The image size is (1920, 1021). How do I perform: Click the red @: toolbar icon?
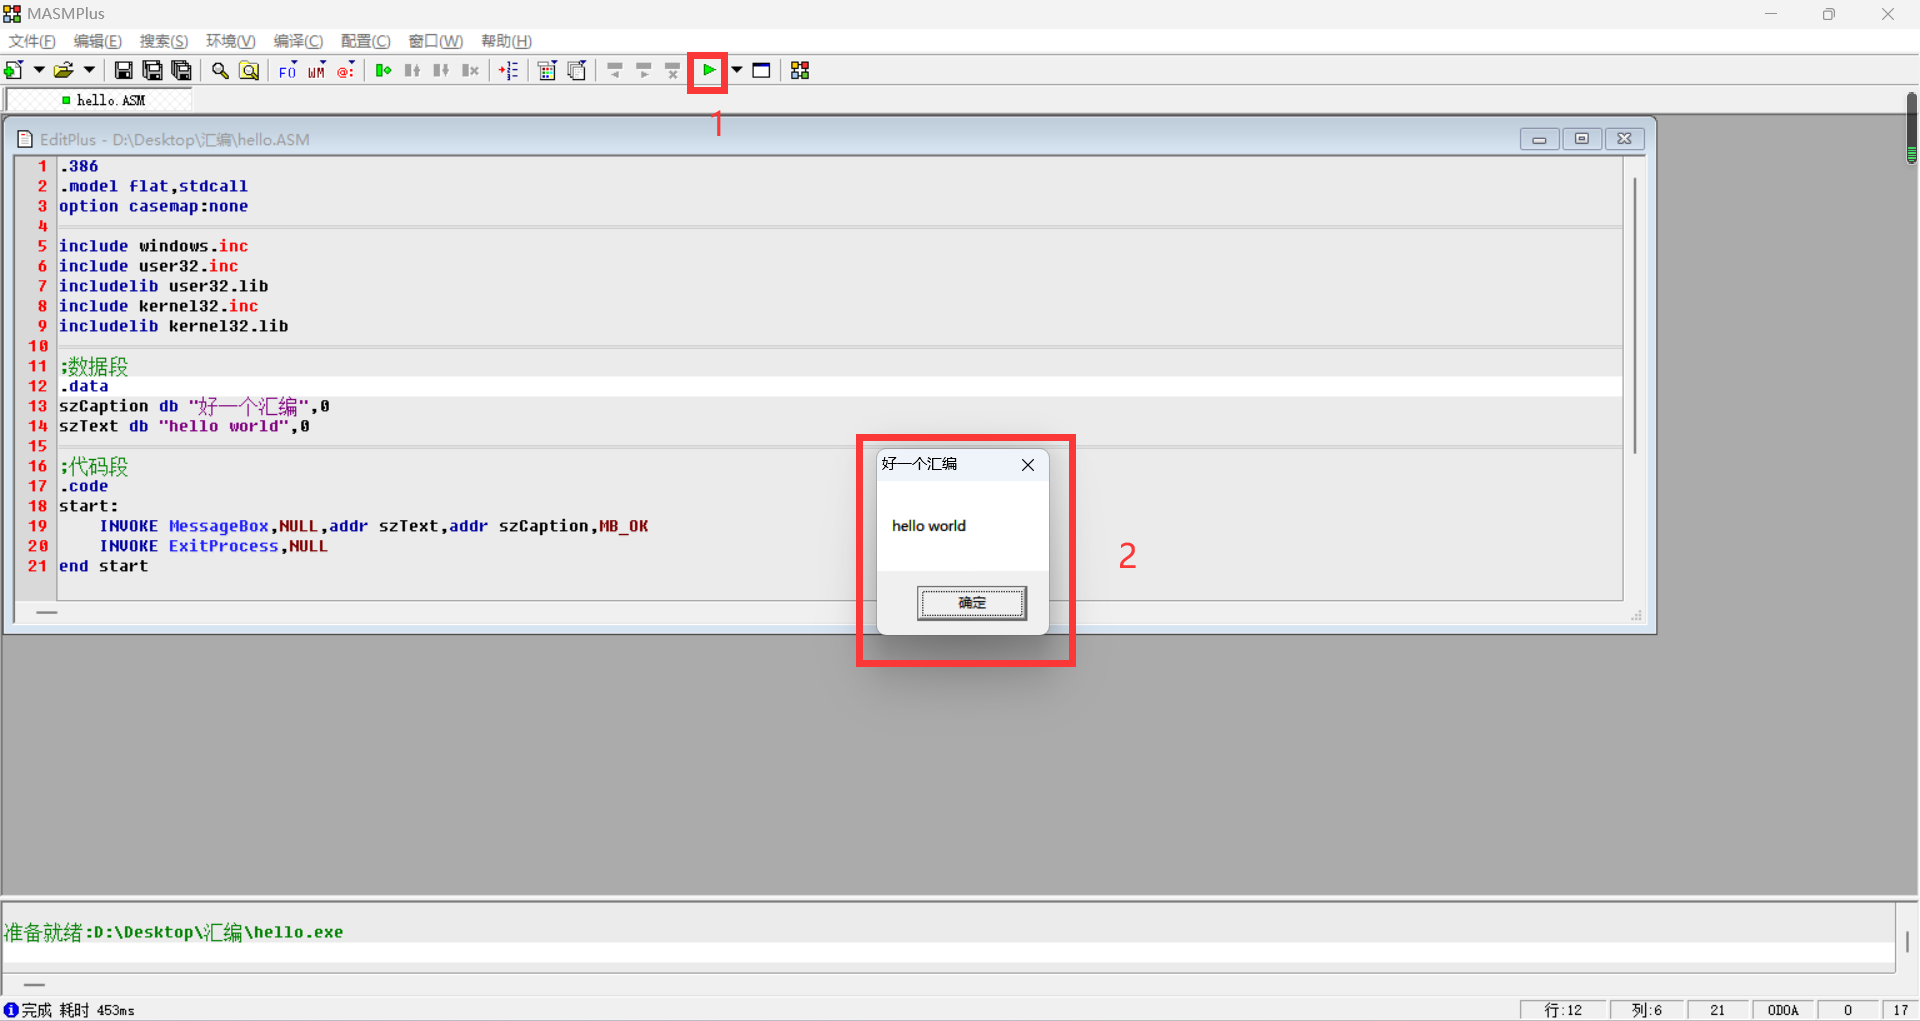[x=346, y=70]
